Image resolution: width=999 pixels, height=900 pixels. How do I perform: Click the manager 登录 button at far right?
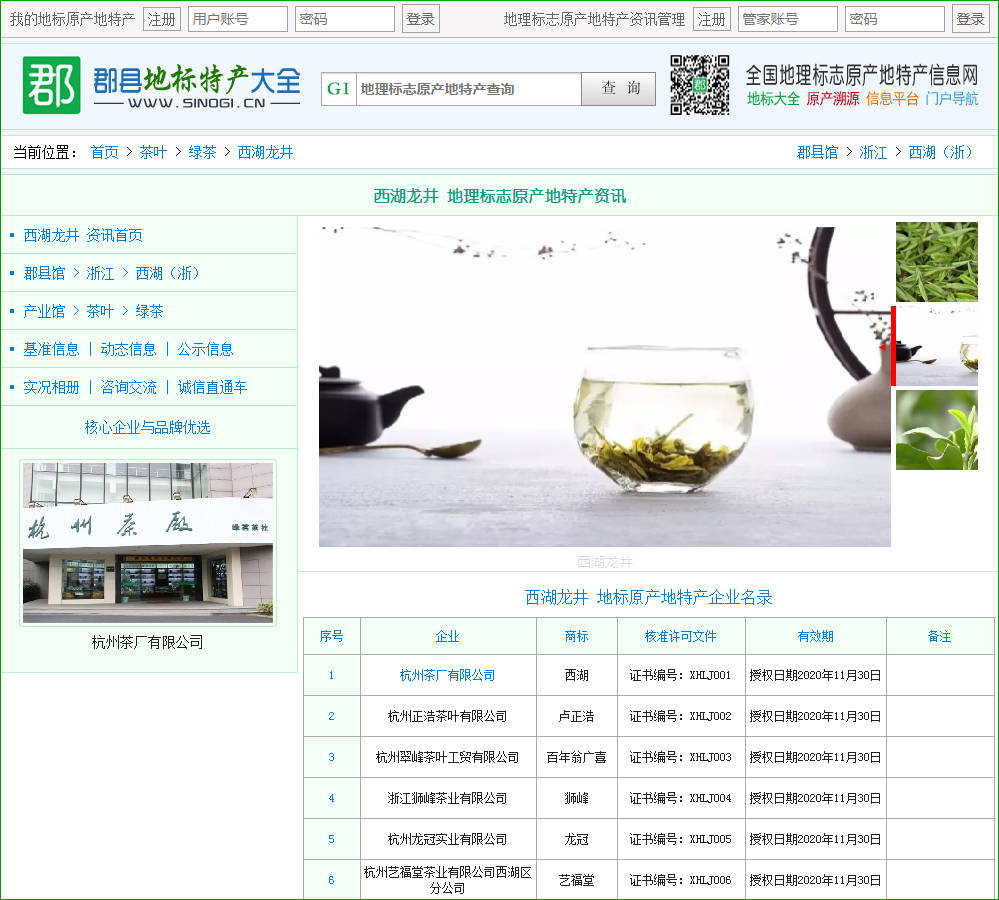point(970,19)
